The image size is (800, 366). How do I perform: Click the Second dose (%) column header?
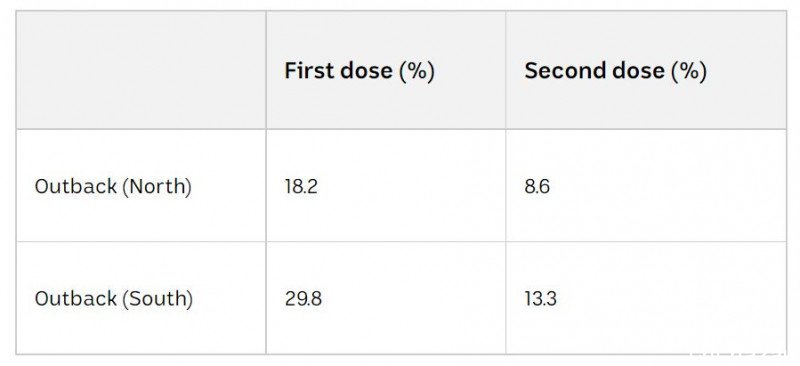(x=615, y=71)
